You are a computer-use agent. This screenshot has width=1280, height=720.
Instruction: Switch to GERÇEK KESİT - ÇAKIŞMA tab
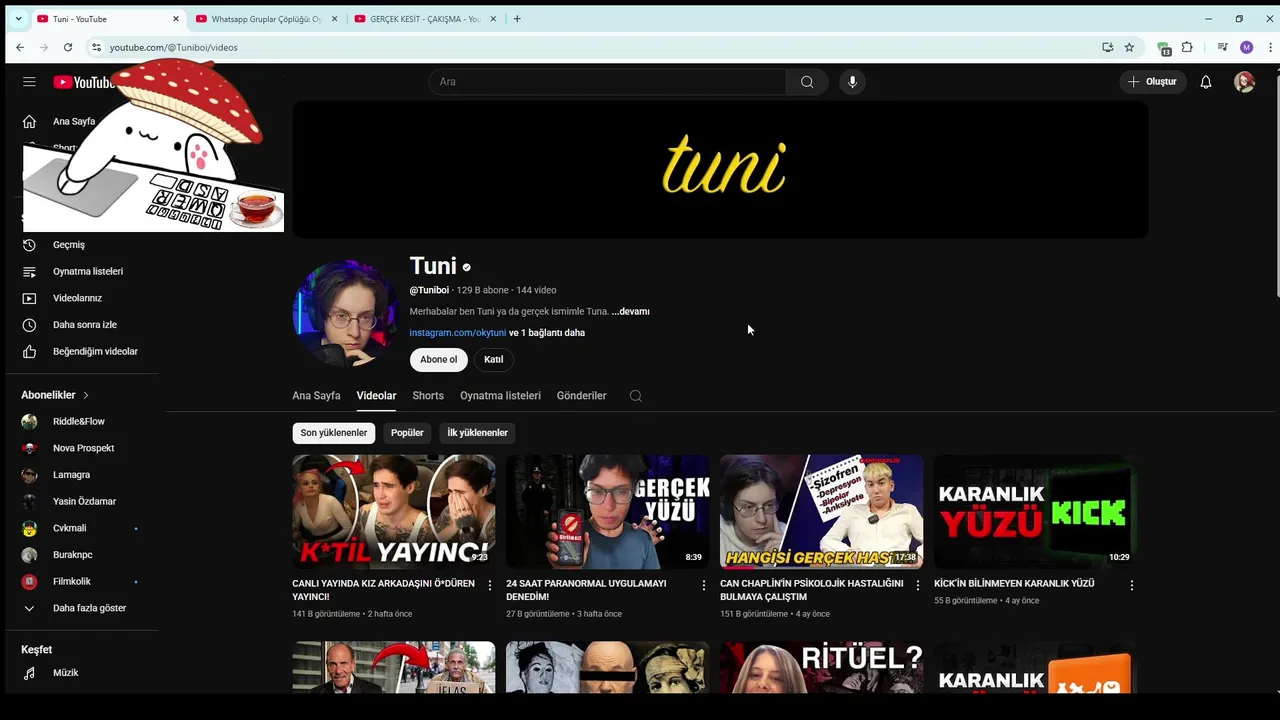(x=425, y=19)
